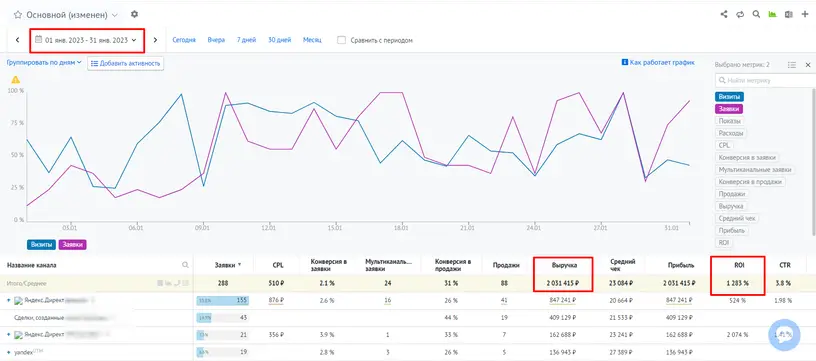Open the chat support bubble
816x361 pixels.
coord(784,334)
